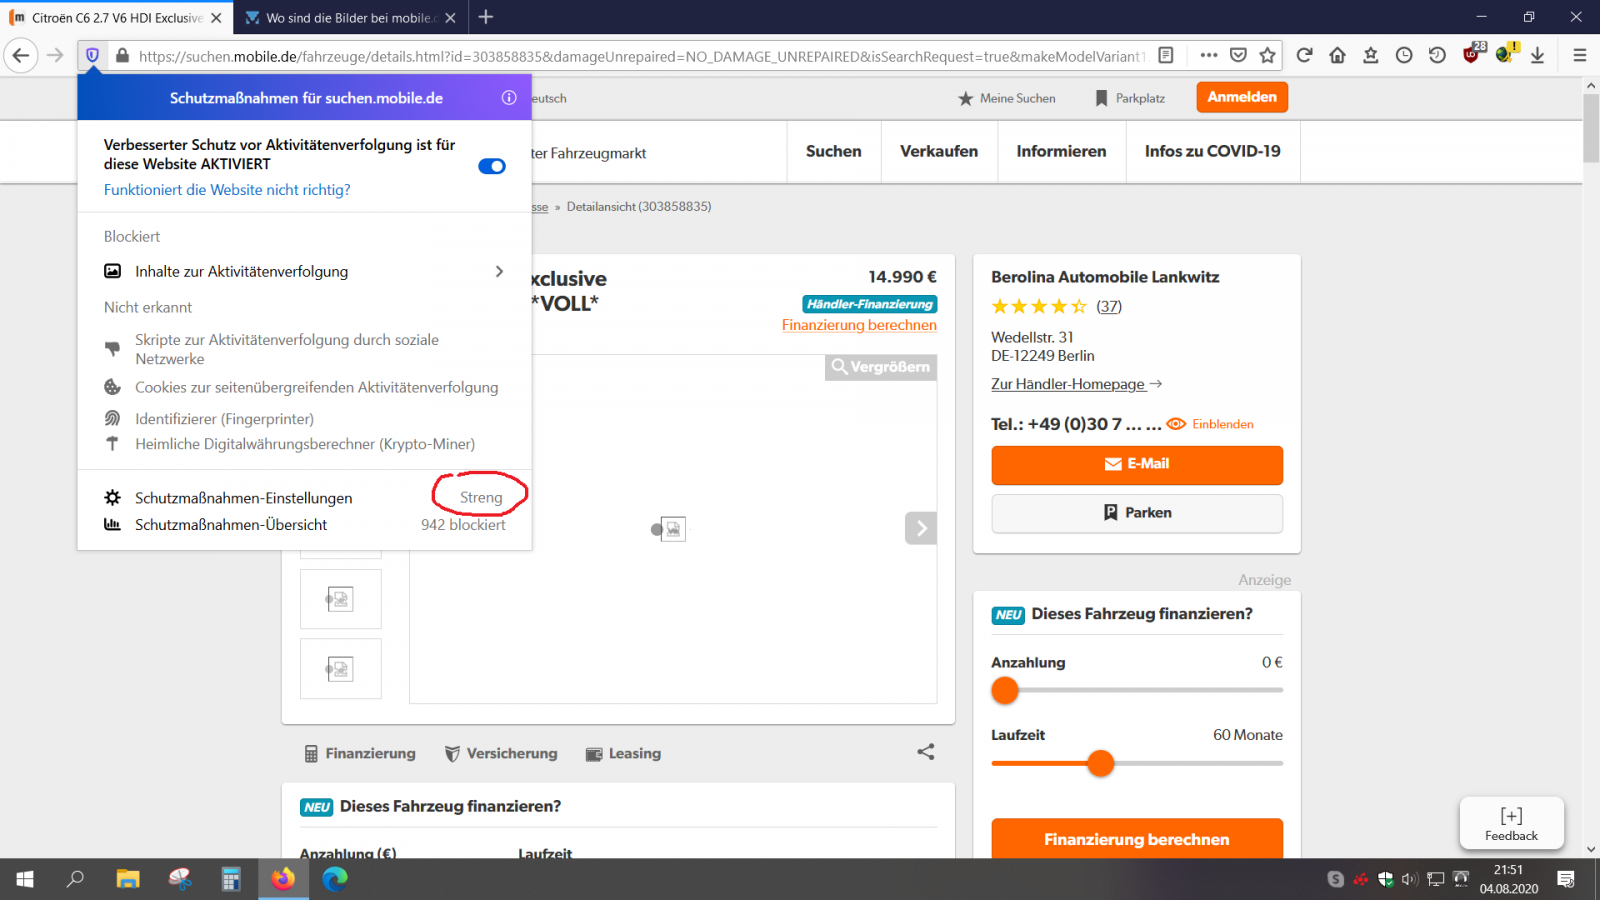The width and height of the screenshot is (1600, 900).
Task: Advance to next vehicle image arrow
Action: point(921,528)
